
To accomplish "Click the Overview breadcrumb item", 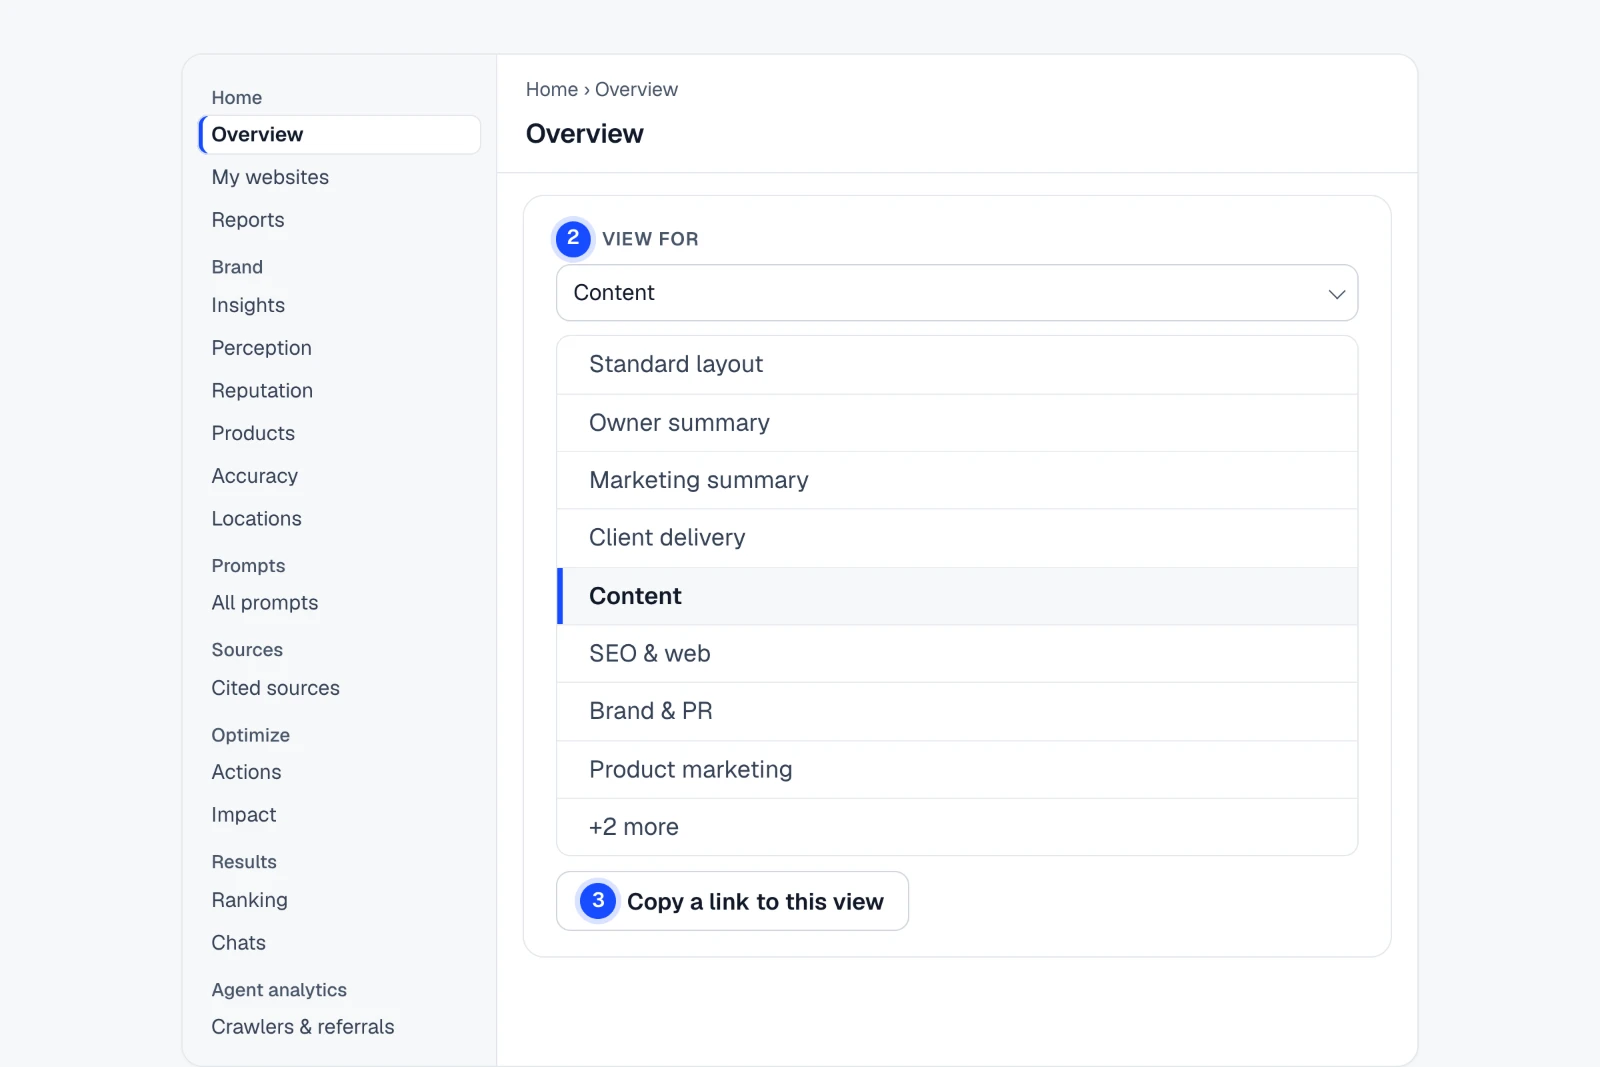I will (636, 89).
